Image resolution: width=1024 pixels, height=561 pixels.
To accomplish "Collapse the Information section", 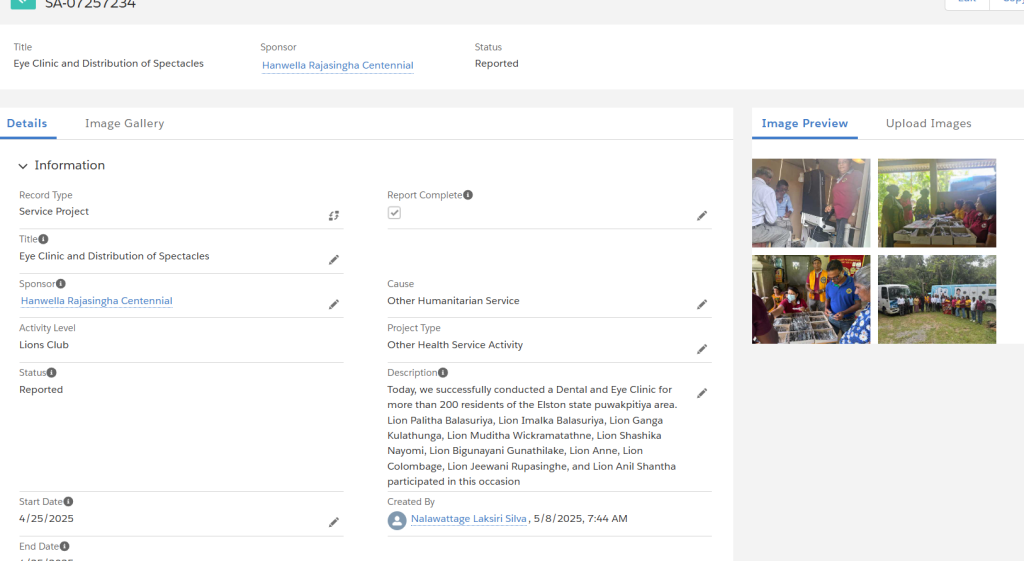I will click(23, 166).
